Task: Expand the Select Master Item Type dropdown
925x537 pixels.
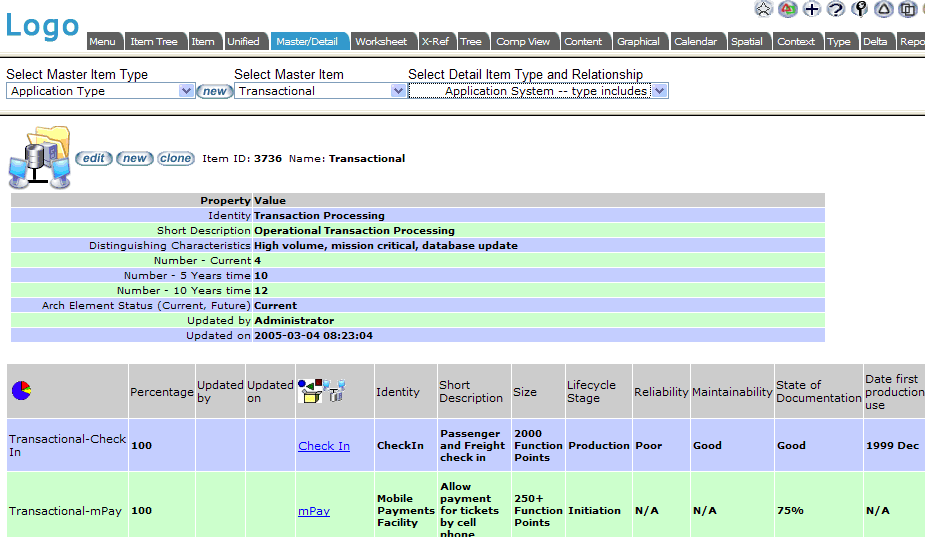Action: [x=186, y=91]
